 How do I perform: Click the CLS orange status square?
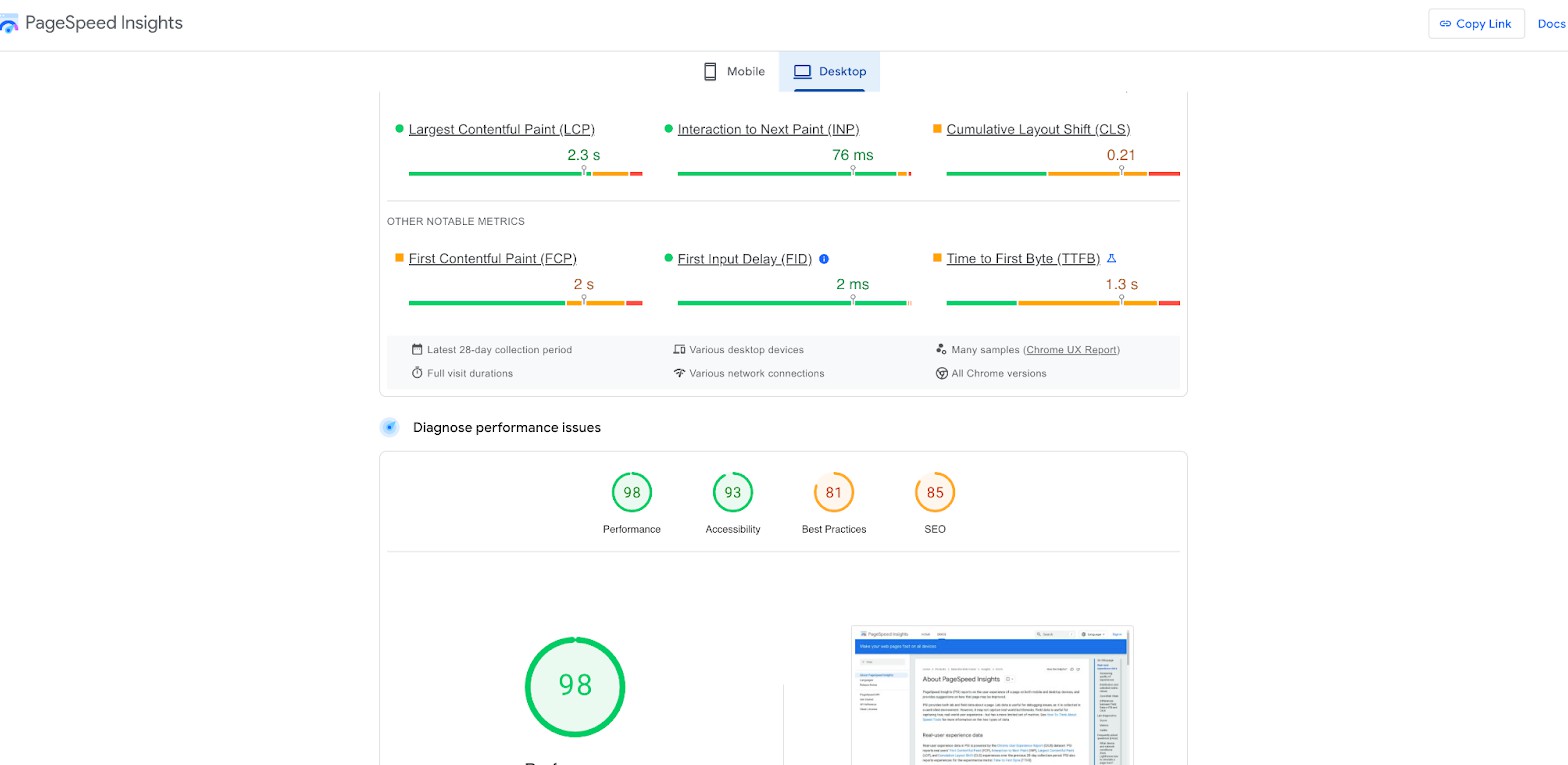937,129
